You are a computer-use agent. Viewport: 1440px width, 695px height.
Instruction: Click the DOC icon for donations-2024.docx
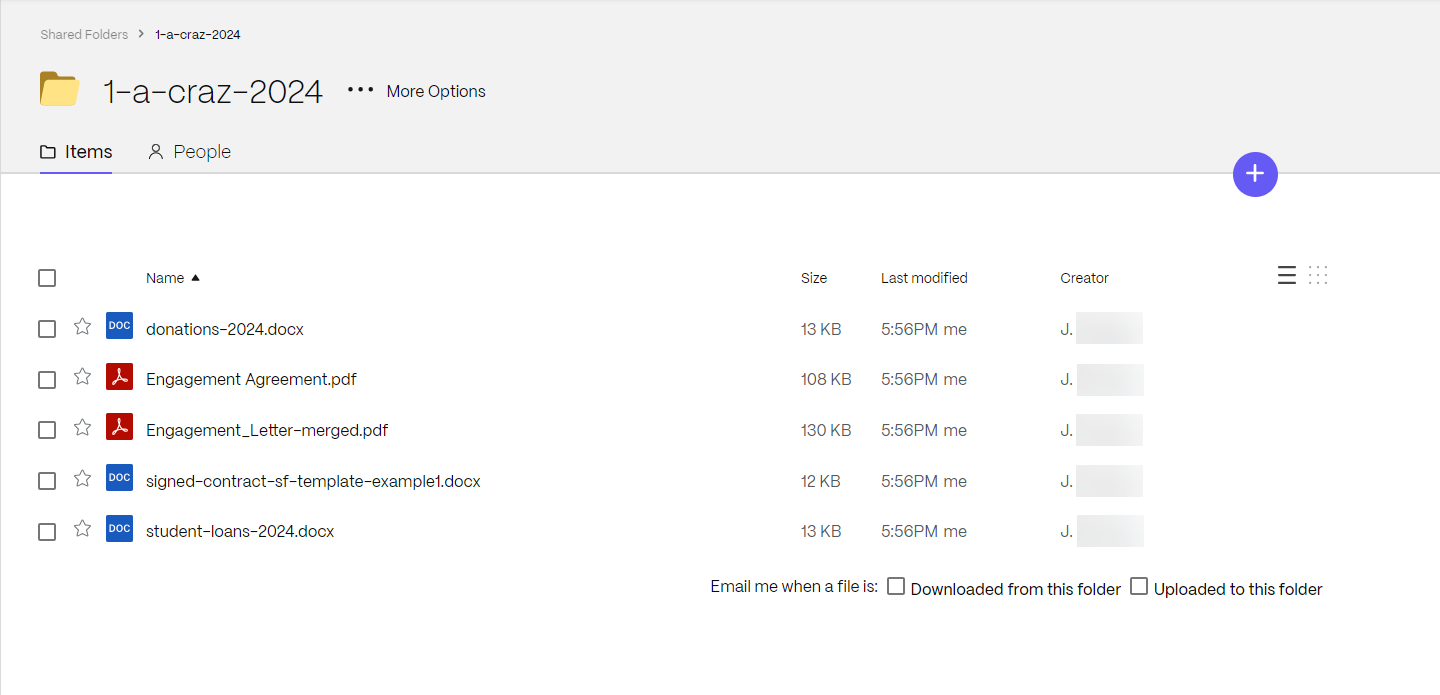click(x=119, y=326)
